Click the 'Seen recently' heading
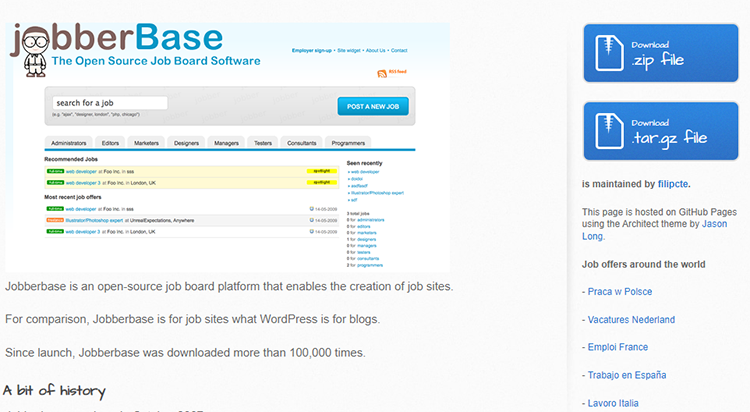This screenshot has height=412, width=750. 364,163
